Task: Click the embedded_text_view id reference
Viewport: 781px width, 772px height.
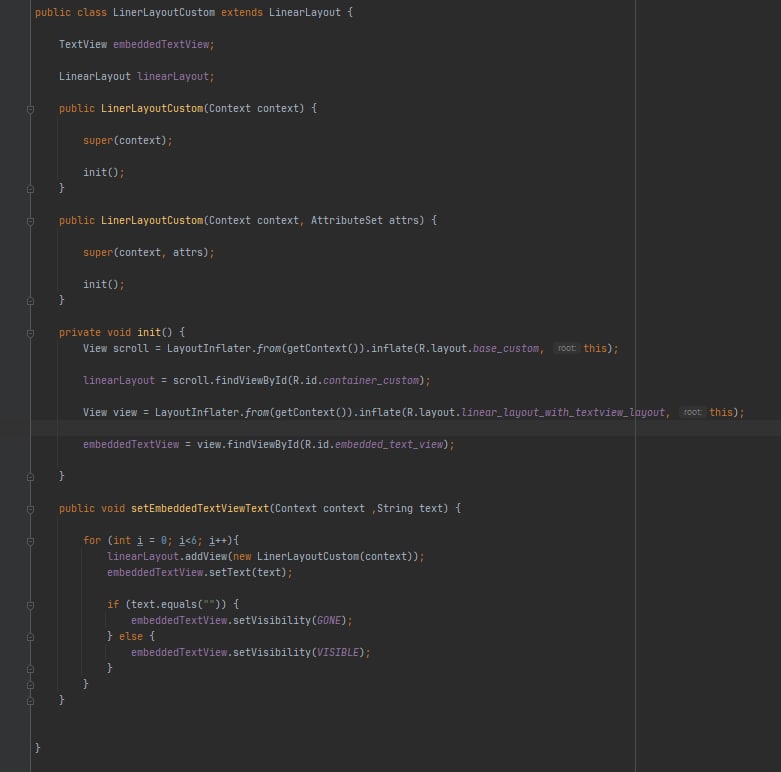Action: [x=389, y=444]
